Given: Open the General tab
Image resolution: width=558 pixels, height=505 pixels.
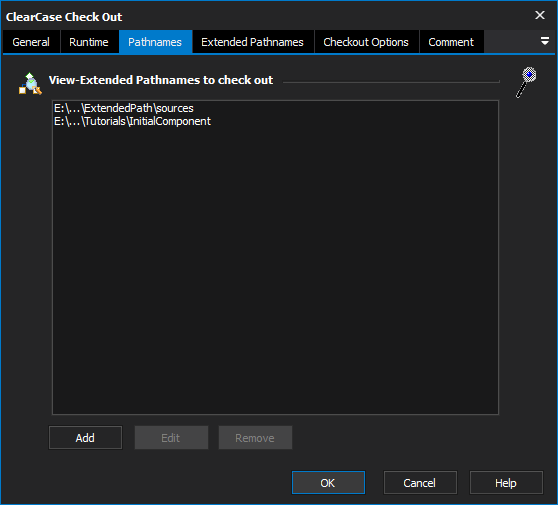Looking at the screenshot, I should (31, 42).
